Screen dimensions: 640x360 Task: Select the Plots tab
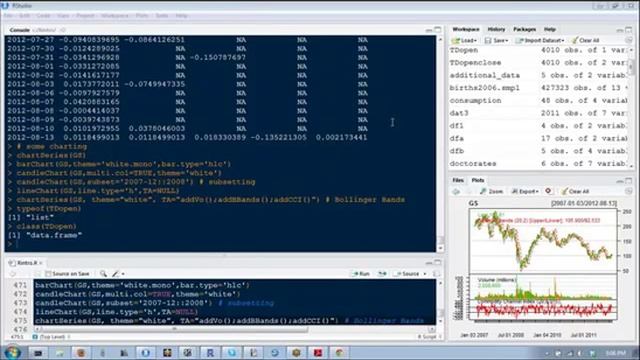pyautogui.click(x=478, y=180)
